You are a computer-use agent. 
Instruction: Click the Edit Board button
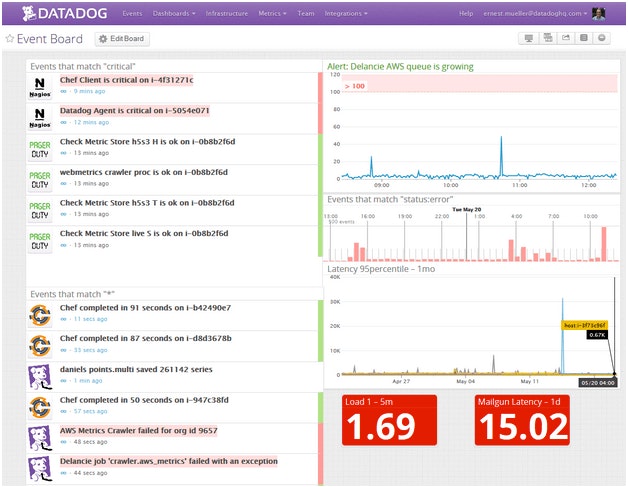(122, 38)
